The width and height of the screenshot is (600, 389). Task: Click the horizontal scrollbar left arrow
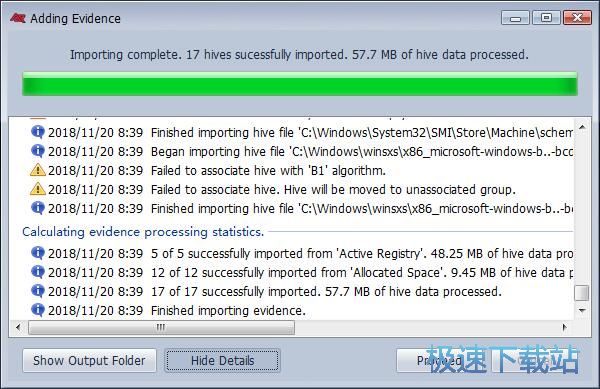[x=18, y=327]
